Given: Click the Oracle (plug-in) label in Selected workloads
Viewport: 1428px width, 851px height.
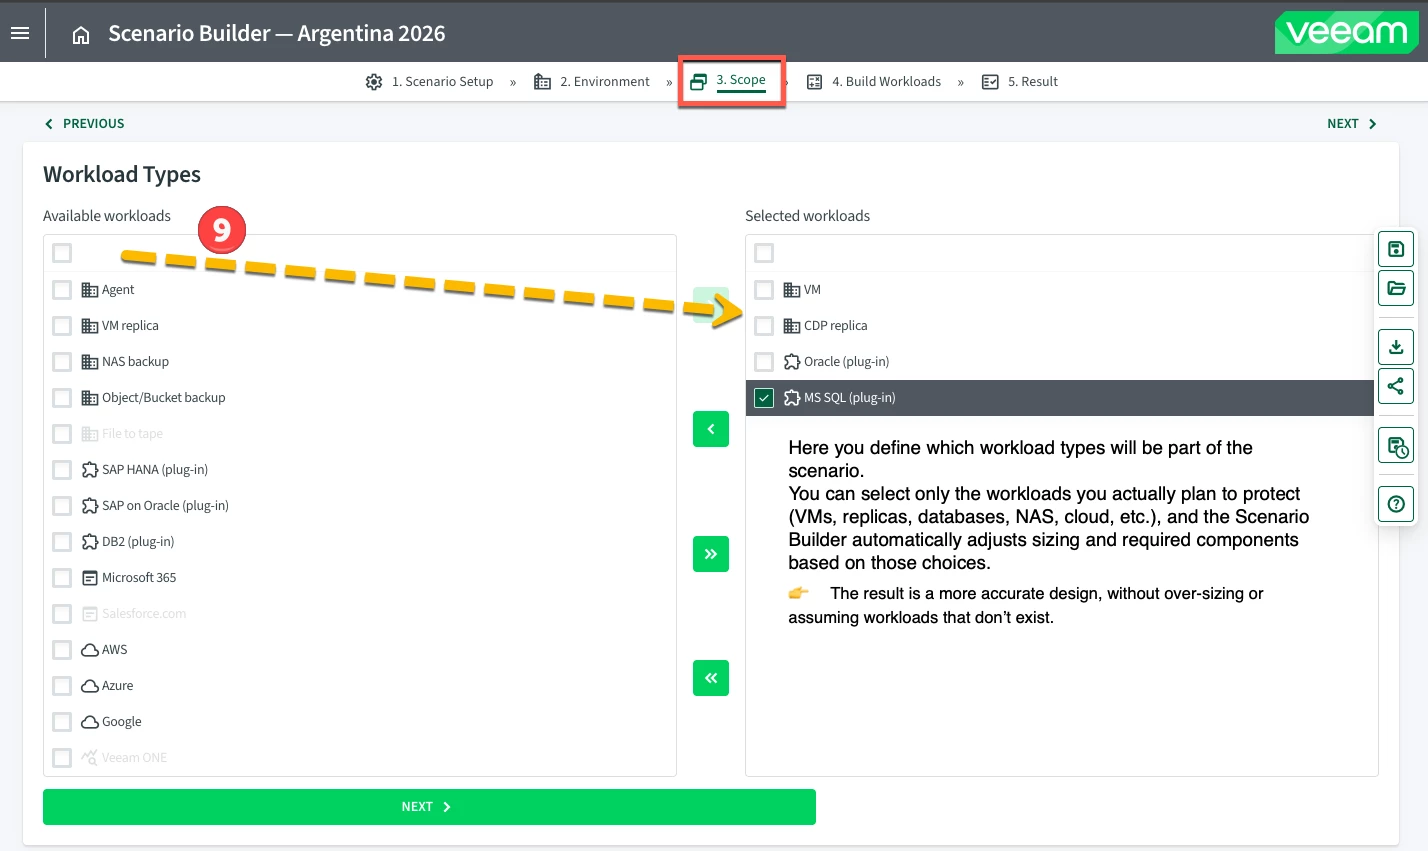Looking at the screenshot, I should click(x=846, y=362).
